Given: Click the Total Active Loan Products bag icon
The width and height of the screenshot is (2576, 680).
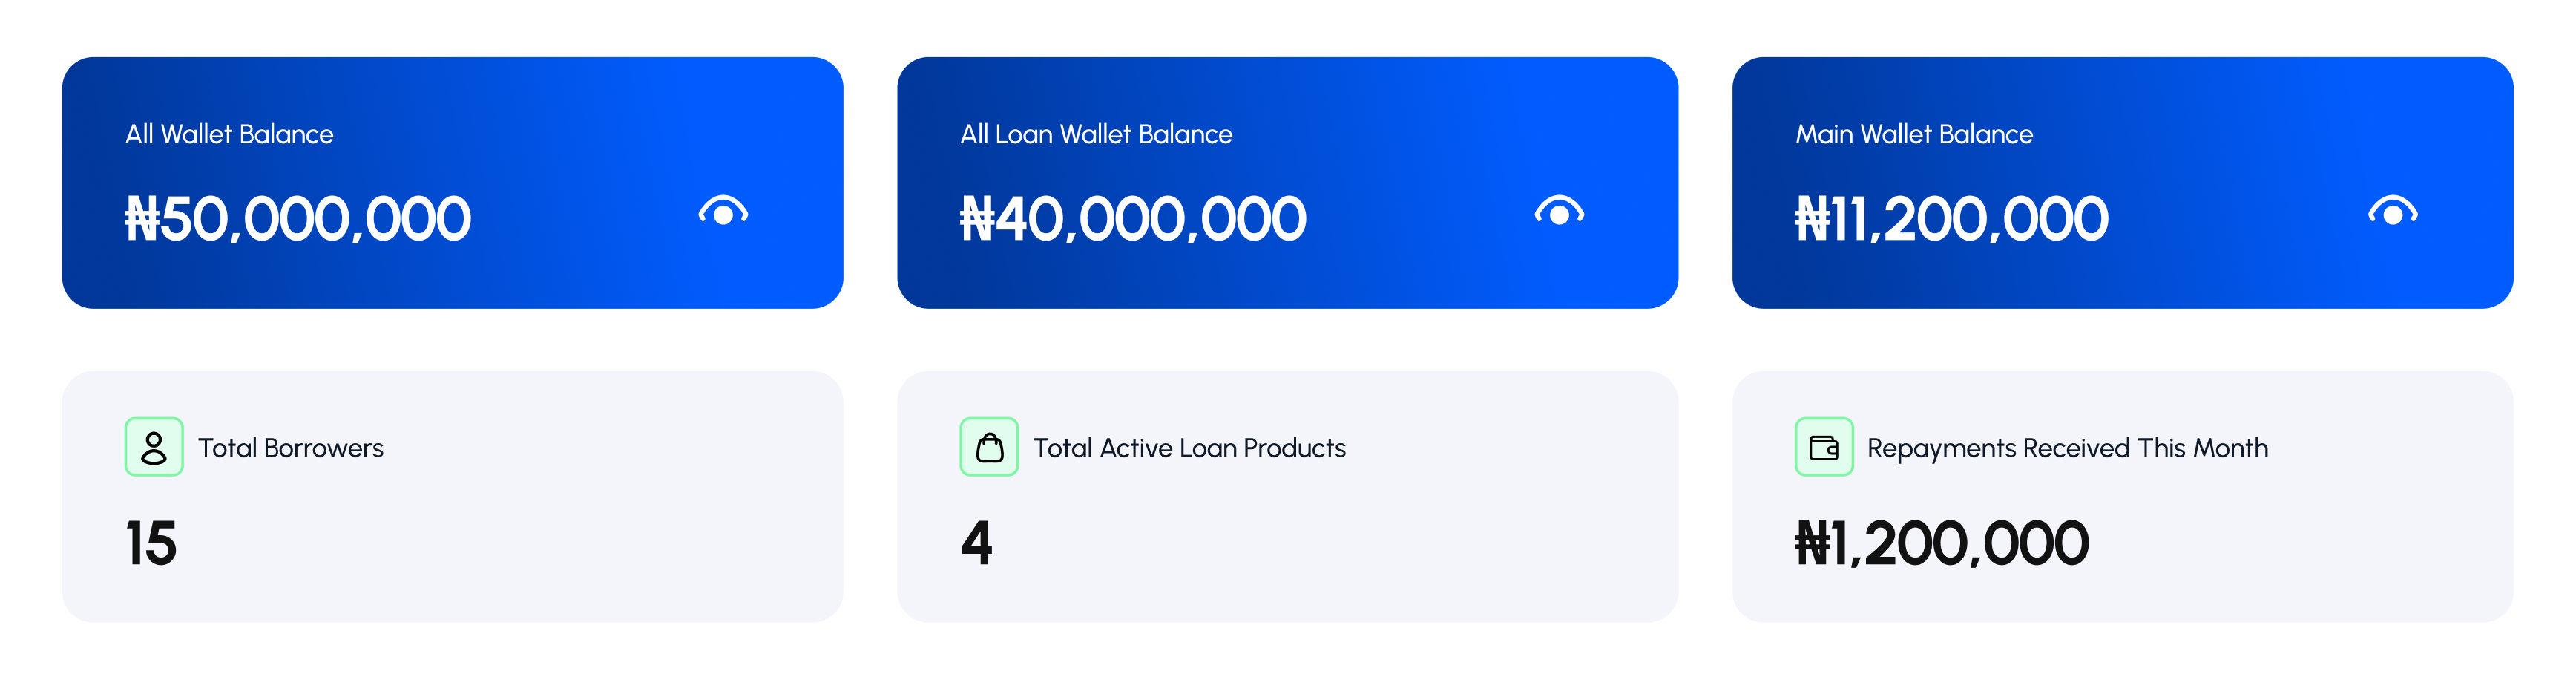Looking at the screenshot, I should (x=989, y=447).
